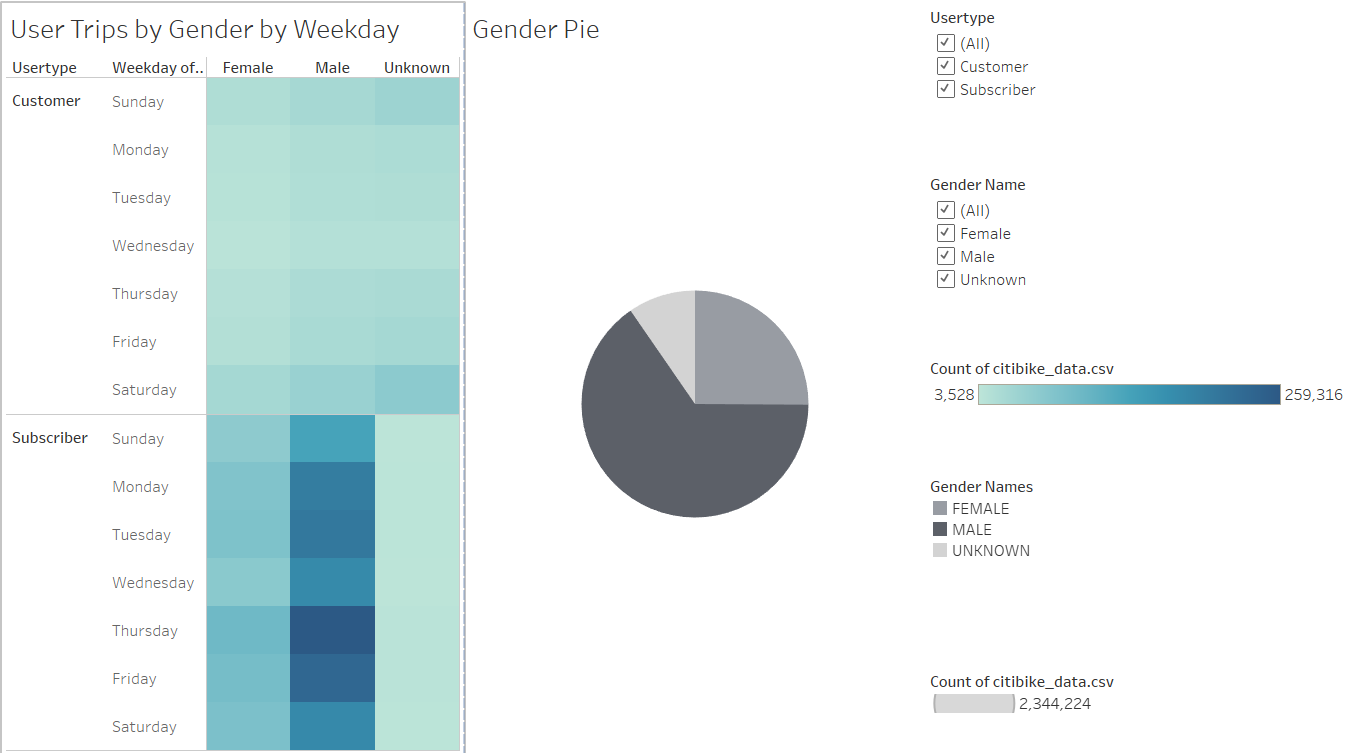Click the 2,344,224 count bar legend
Image resolution: width=1350 pixels, height=753 pixels.
pos(972,703)
